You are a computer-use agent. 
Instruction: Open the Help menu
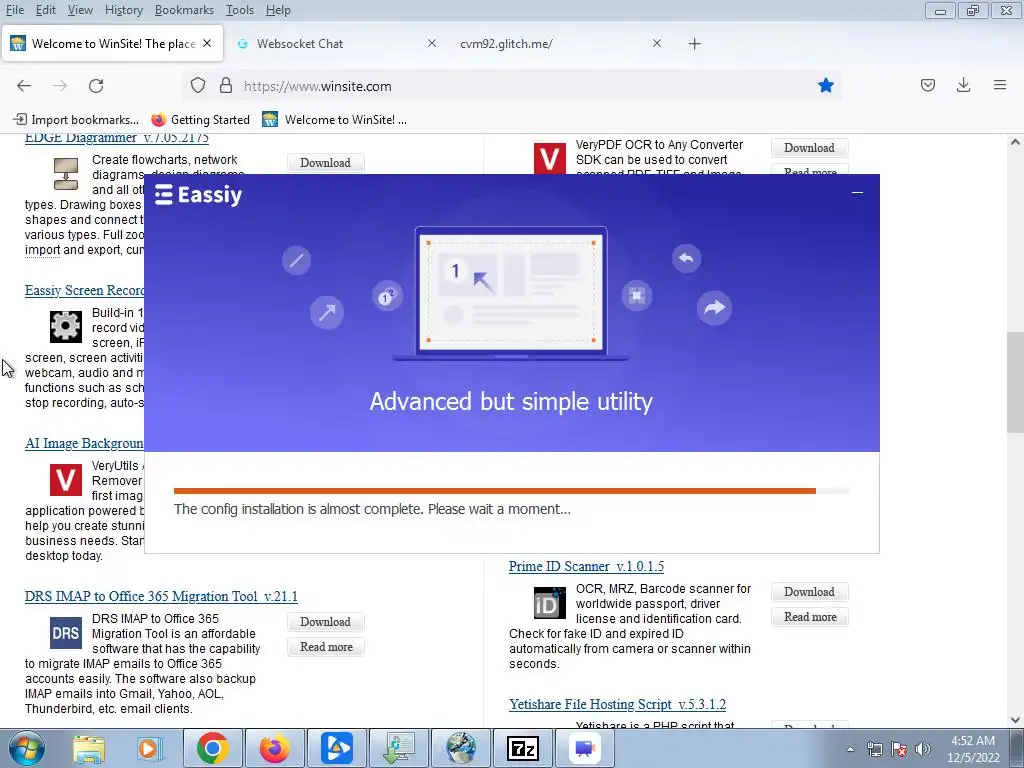tap(278, 10)
